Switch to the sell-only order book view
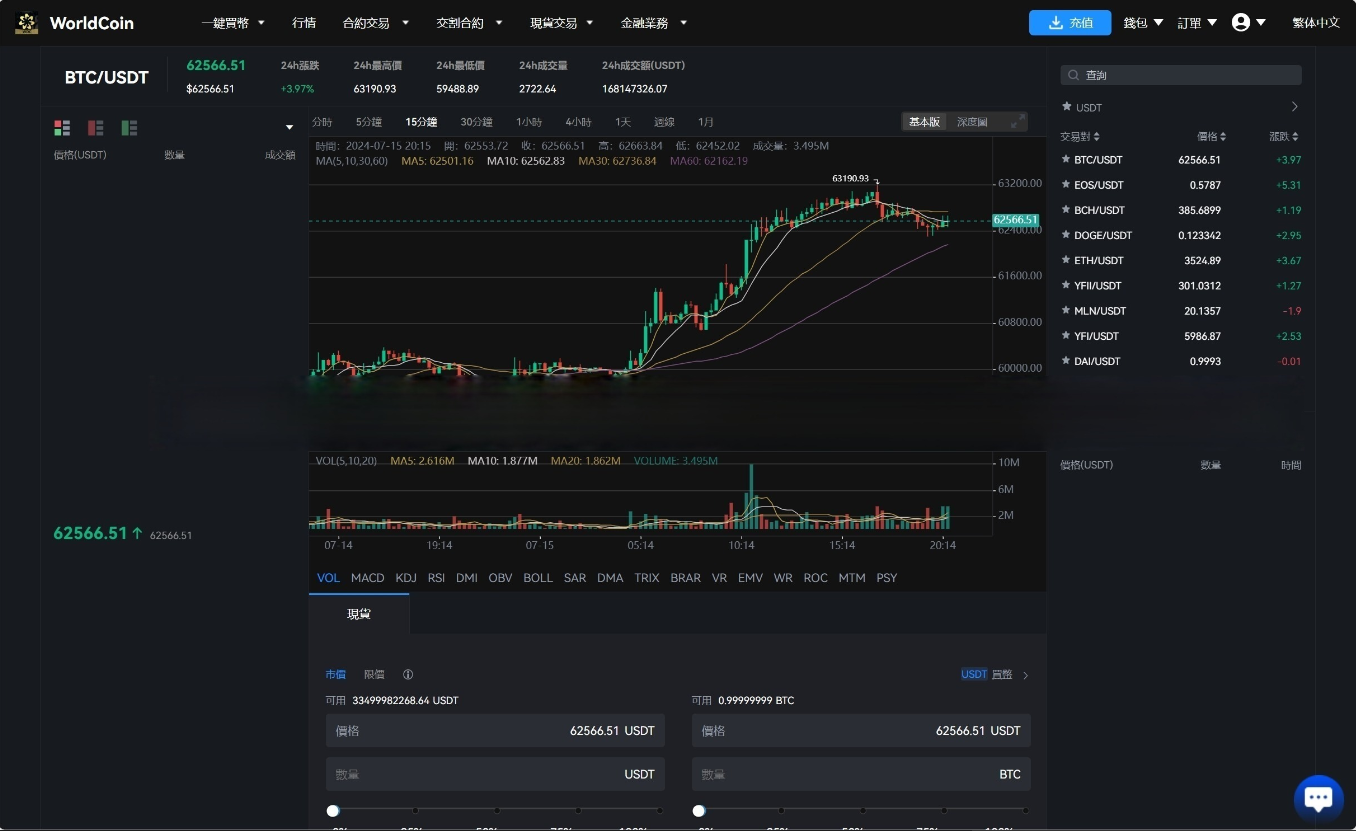This screenshot has width=1356, height=831. 95,127
